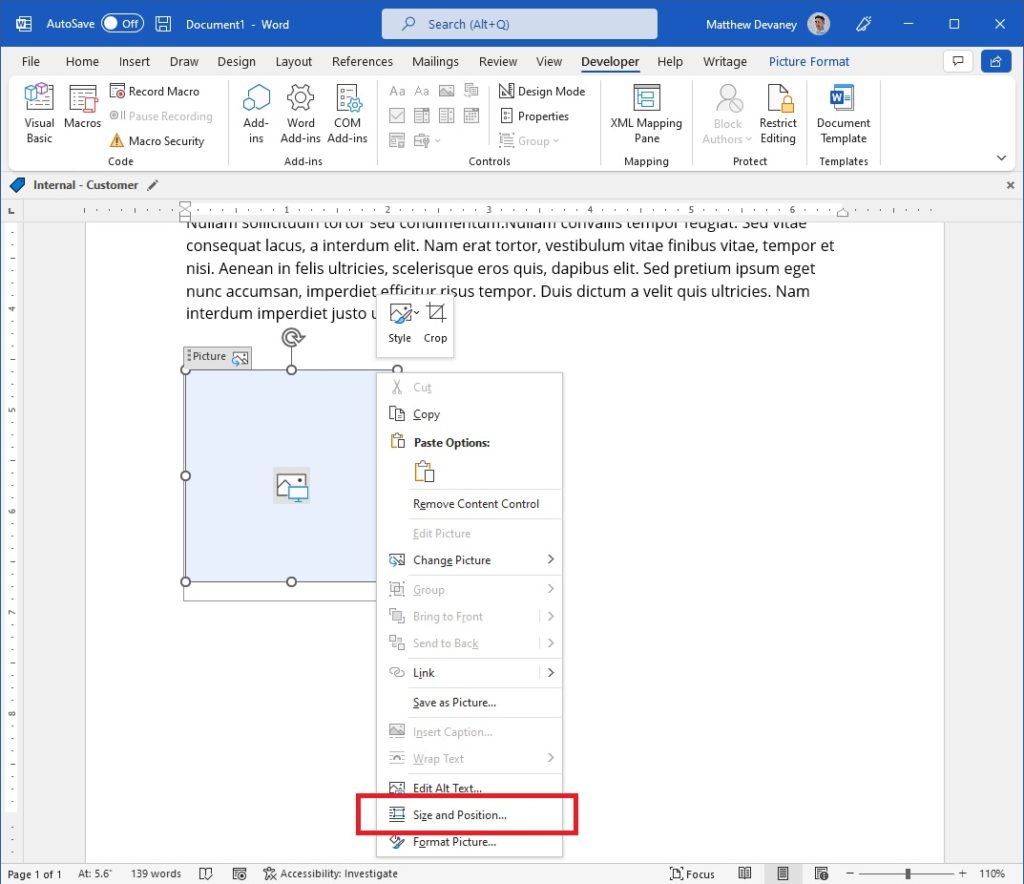
Task: Click the Restrict Editing icon
Action: [x=778, y=98]
